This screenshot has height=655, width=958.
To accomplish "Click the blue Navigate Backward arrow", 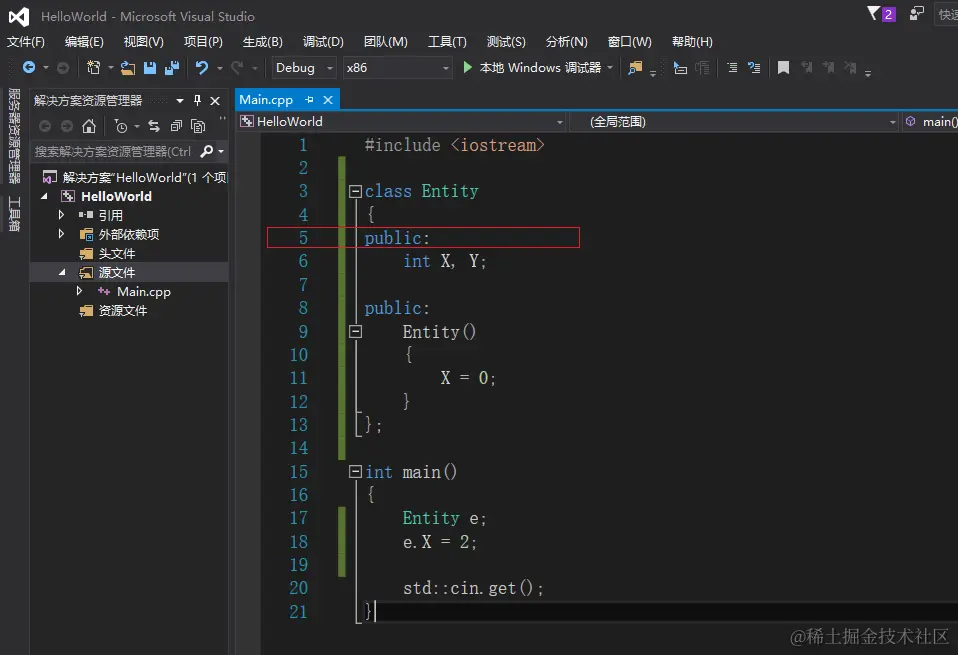I will (29, 67).
